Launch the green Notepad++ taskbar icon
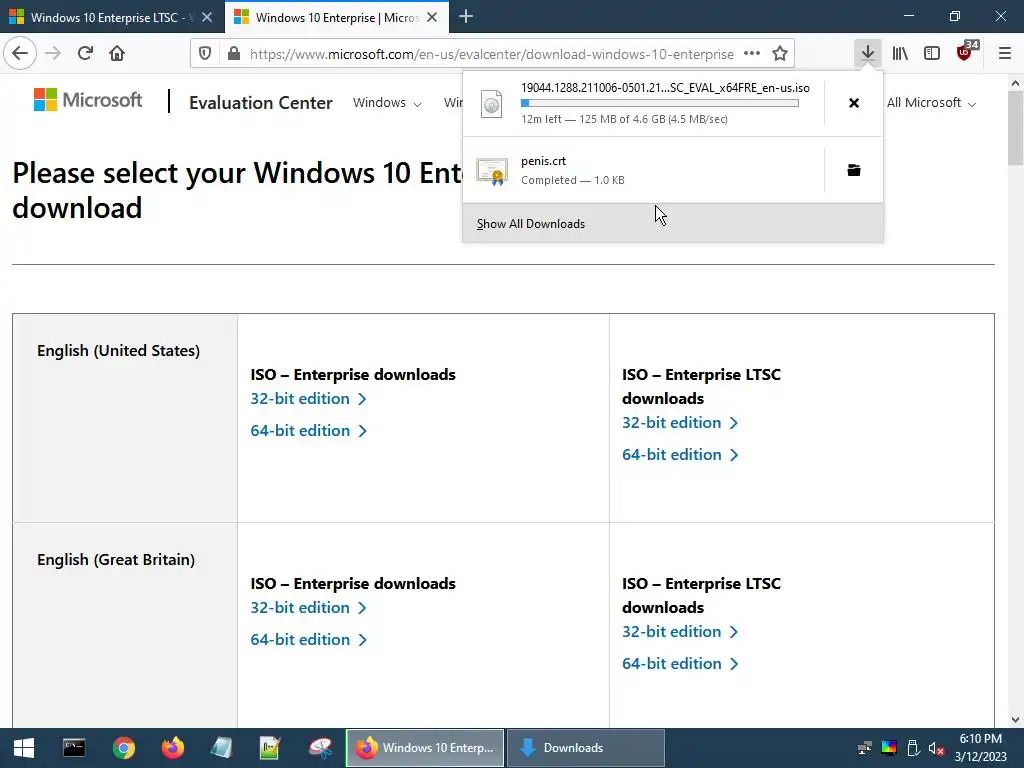Screen dimensions: 1024x768 click(270, 748)
